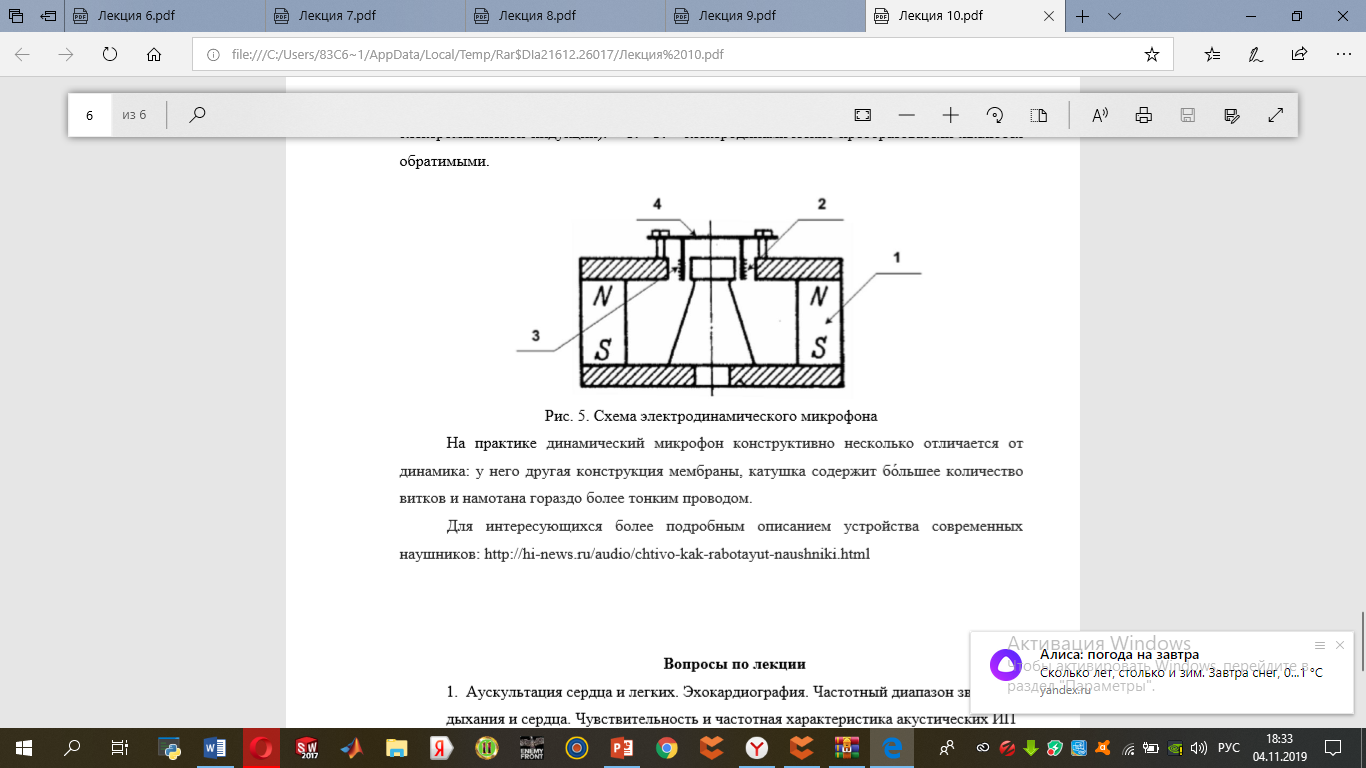
Task: Add this page to favorites star
Action: (x=1152, y=55)
